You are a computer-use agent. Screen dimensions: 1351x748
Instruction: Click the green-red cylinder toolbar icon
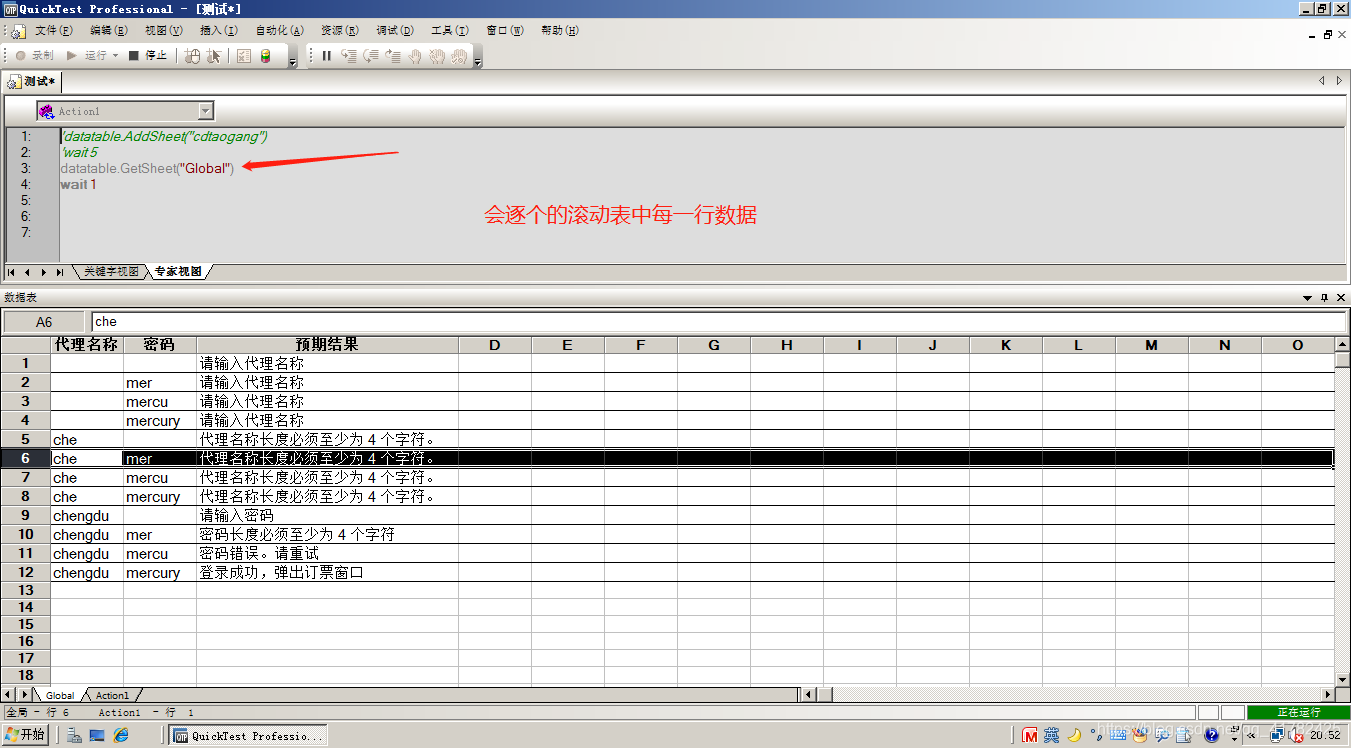click(265, 56)
